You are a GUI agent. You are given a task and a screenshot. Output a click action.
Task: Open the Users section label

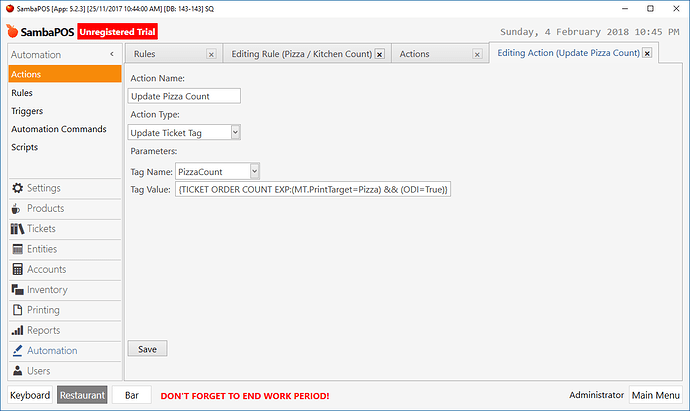coord(39,371)
